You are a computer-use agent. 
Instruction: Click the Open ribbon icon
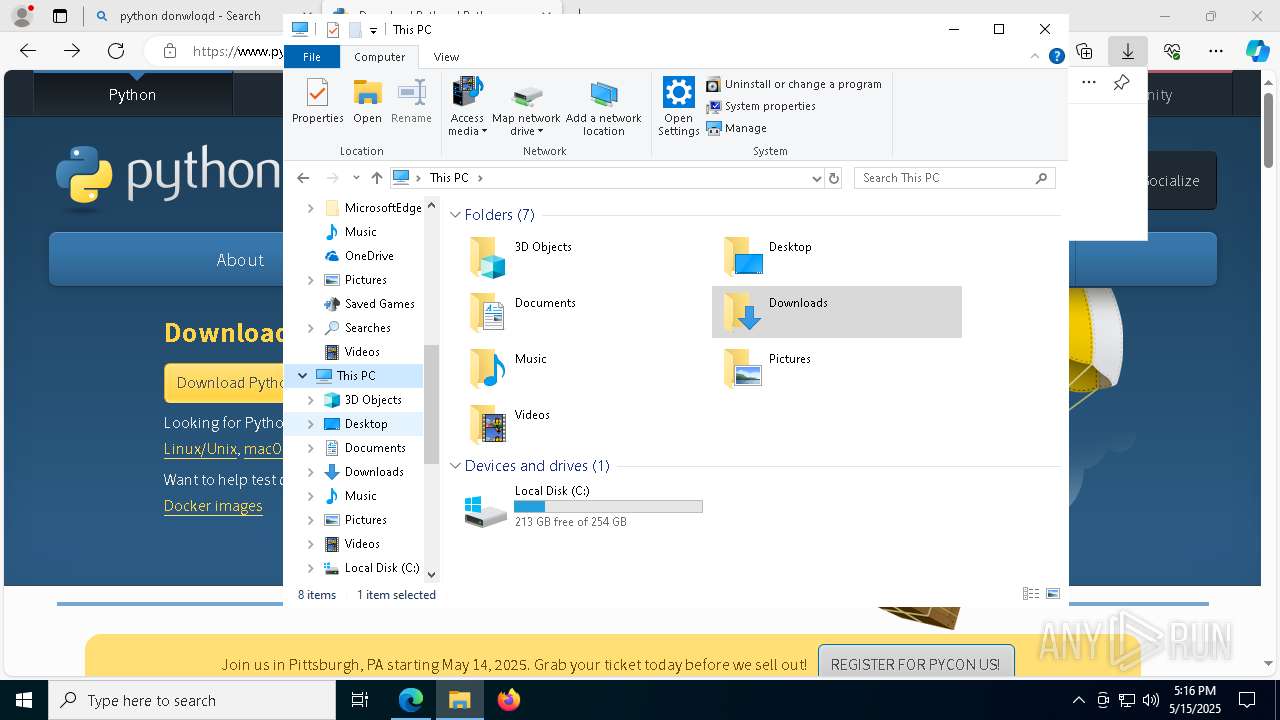[367, 101]
